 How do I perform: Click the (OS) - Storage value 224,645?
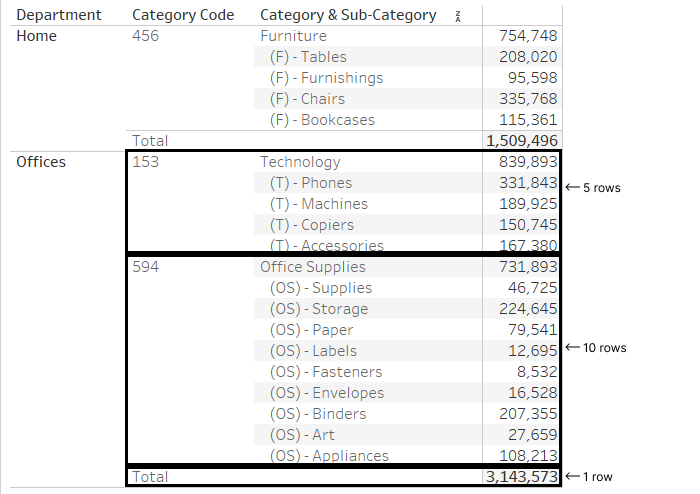click(528, 309)
